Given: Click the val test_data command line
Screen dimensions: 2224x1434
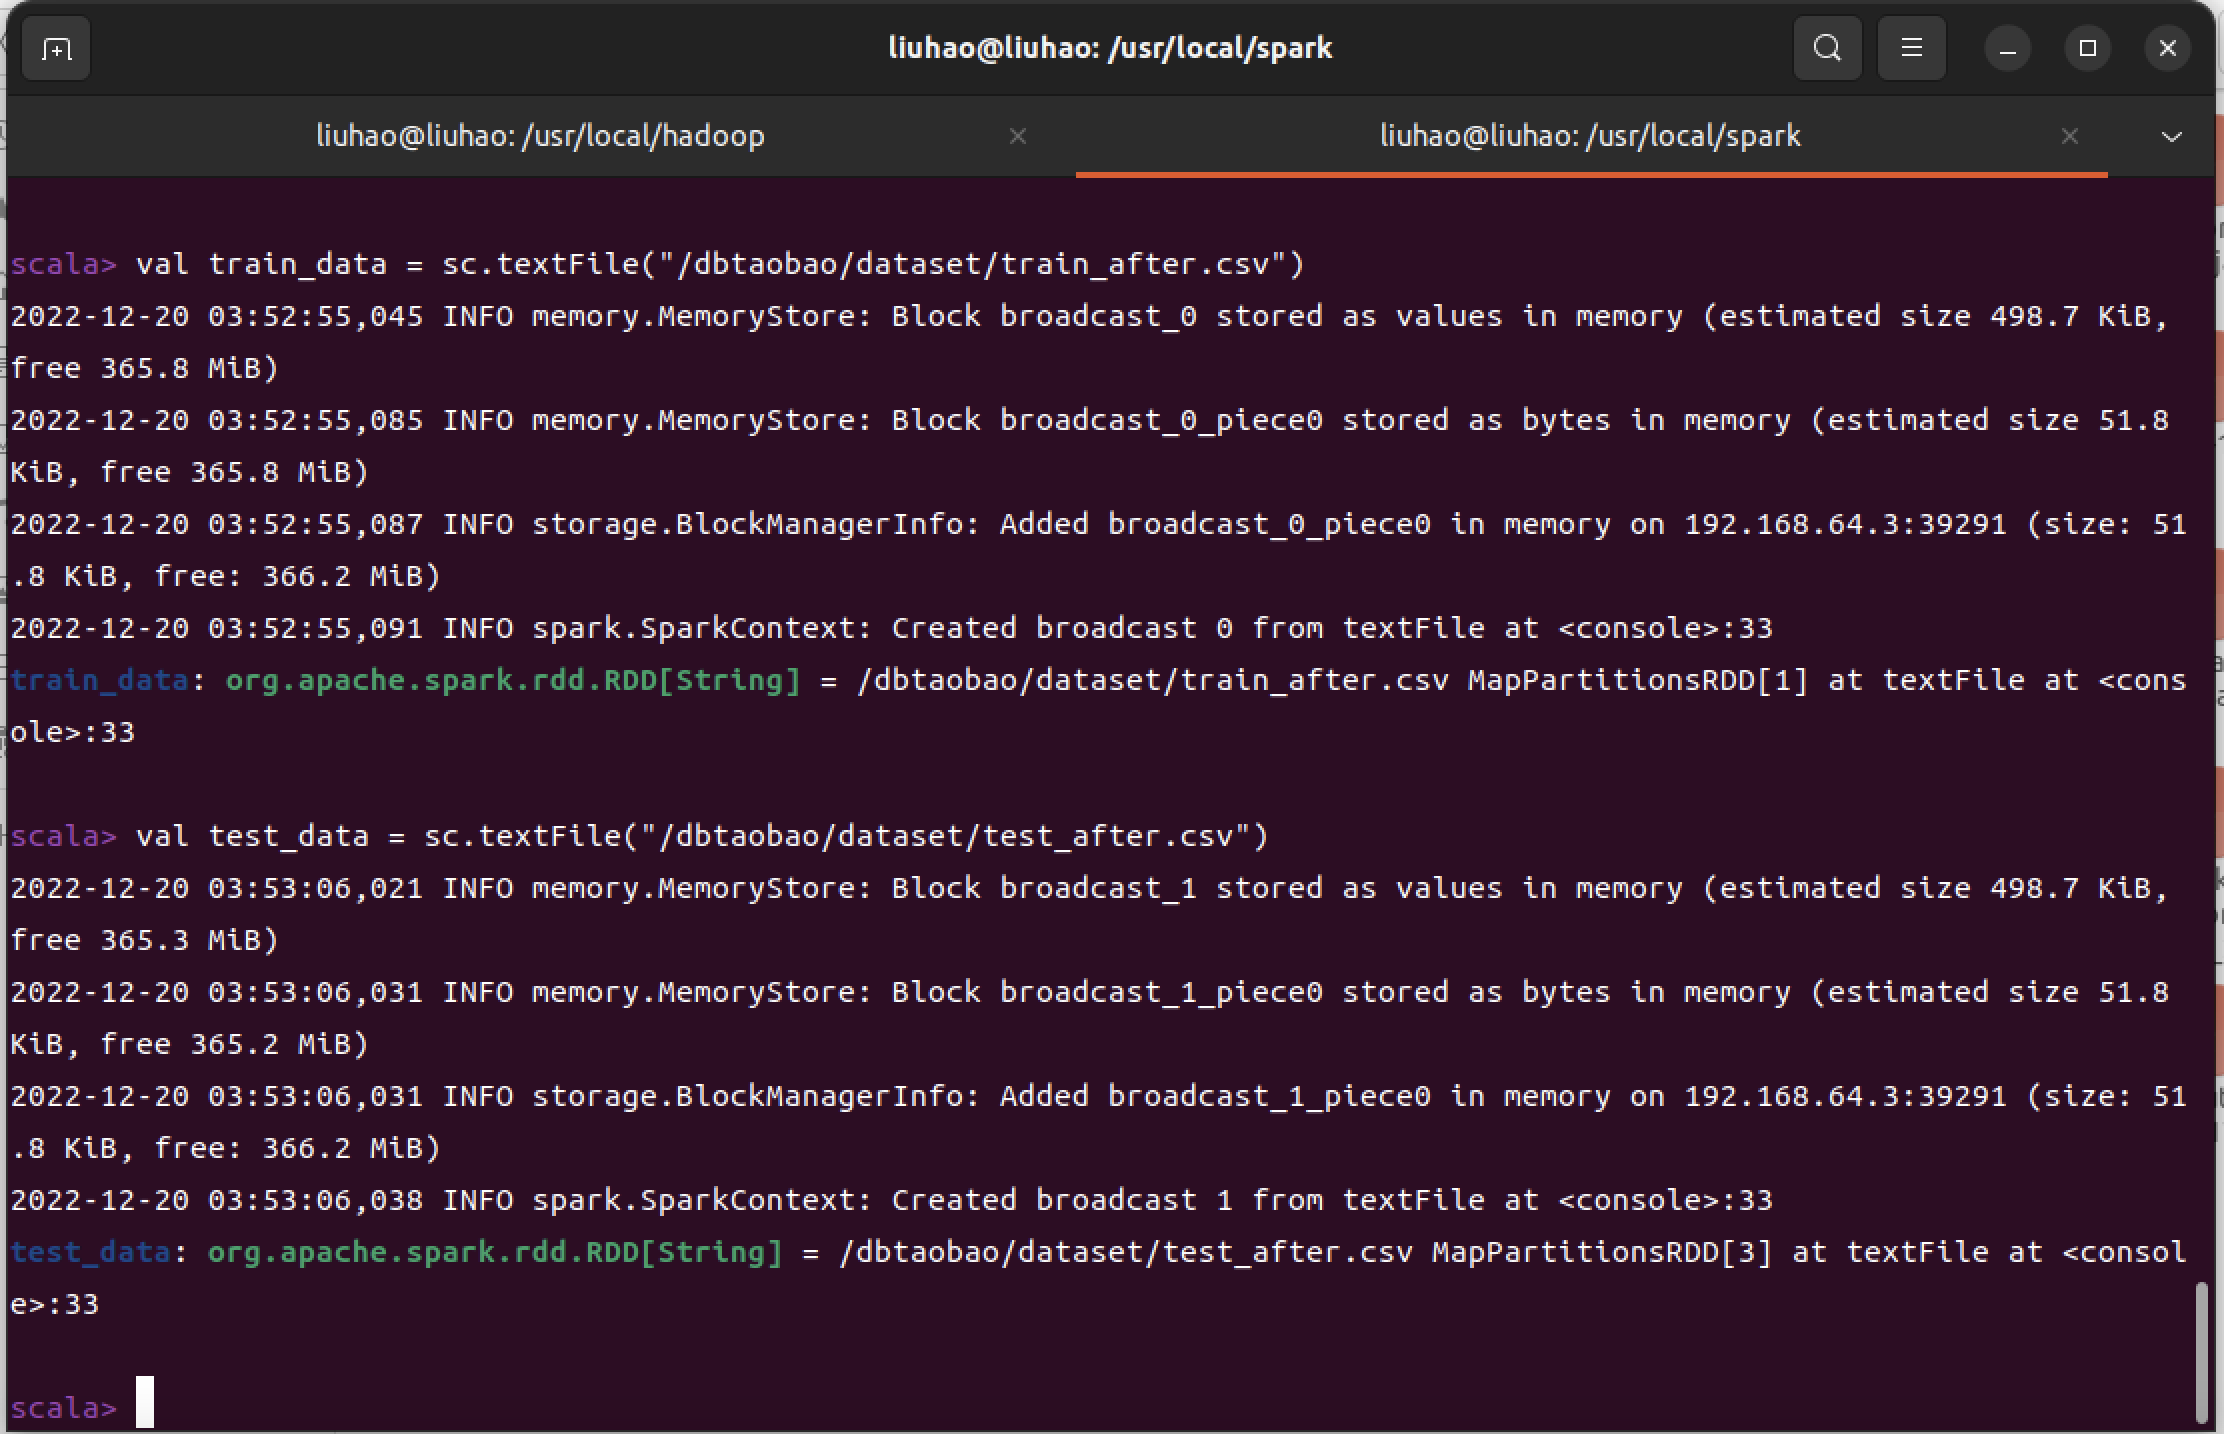Looking at the screenshot, I should pyautogui.click(x=700, y=836).
